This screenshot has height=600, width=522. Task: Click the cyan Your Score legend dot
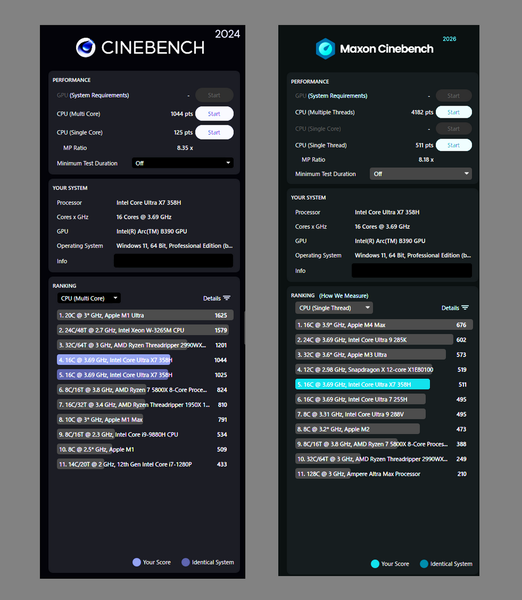pos(375,564)
